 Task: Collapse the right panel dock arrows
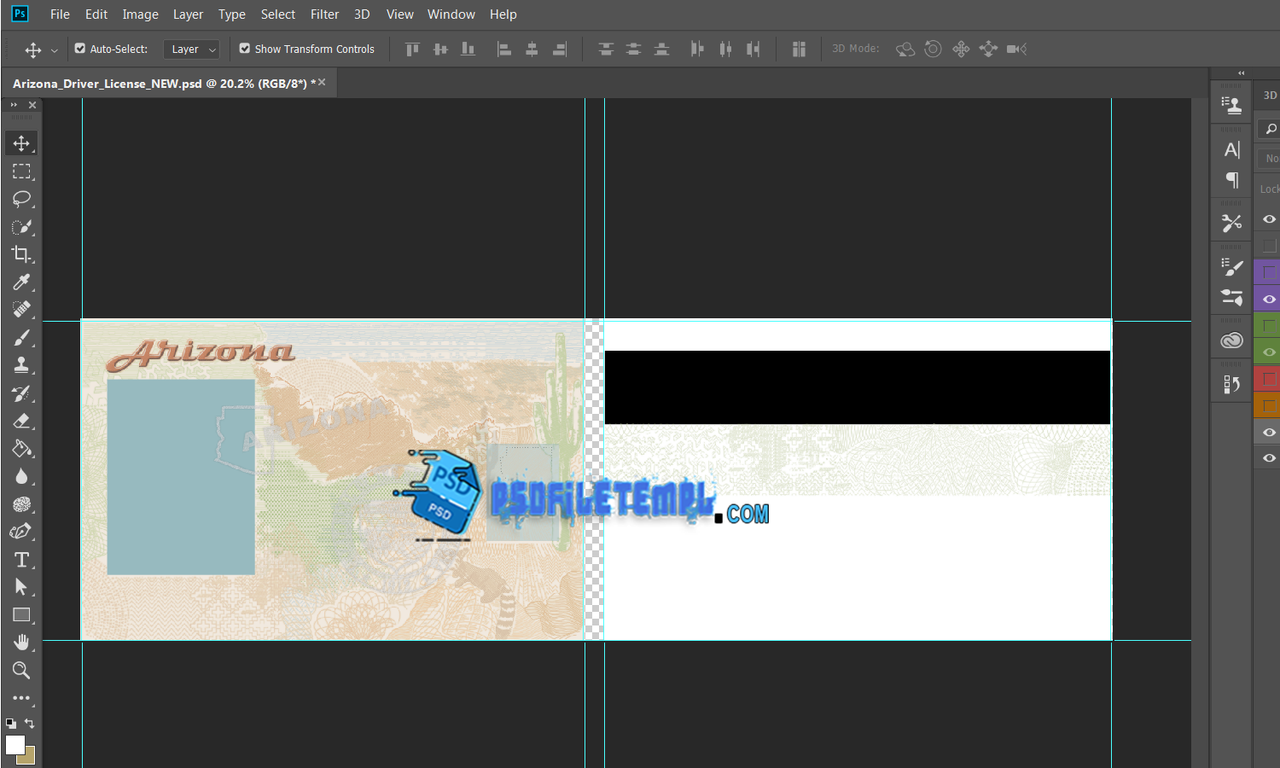tap(1241, 73)
